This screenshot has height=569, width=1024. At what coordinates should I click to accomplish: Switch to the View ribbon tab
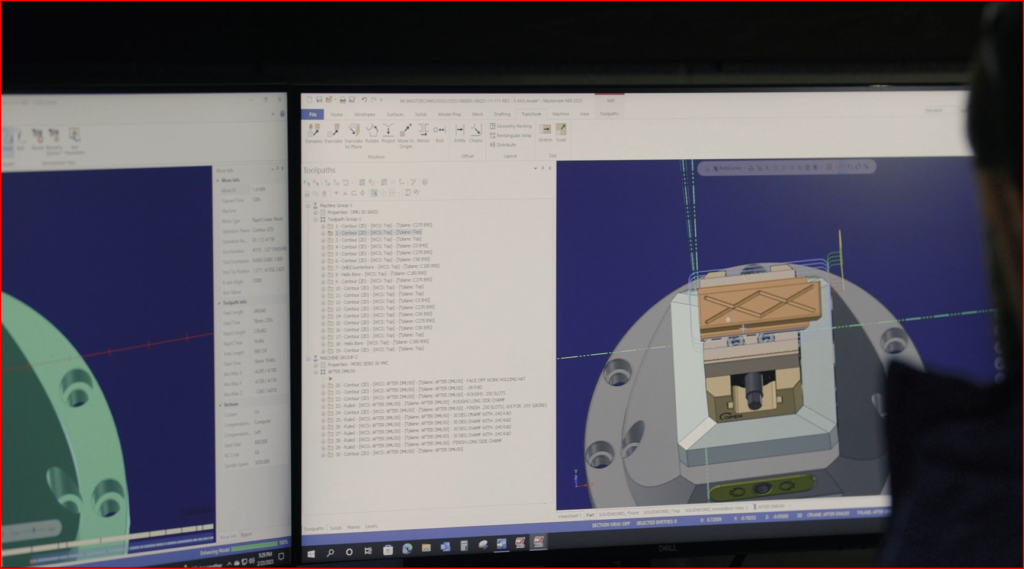(584, 114)
